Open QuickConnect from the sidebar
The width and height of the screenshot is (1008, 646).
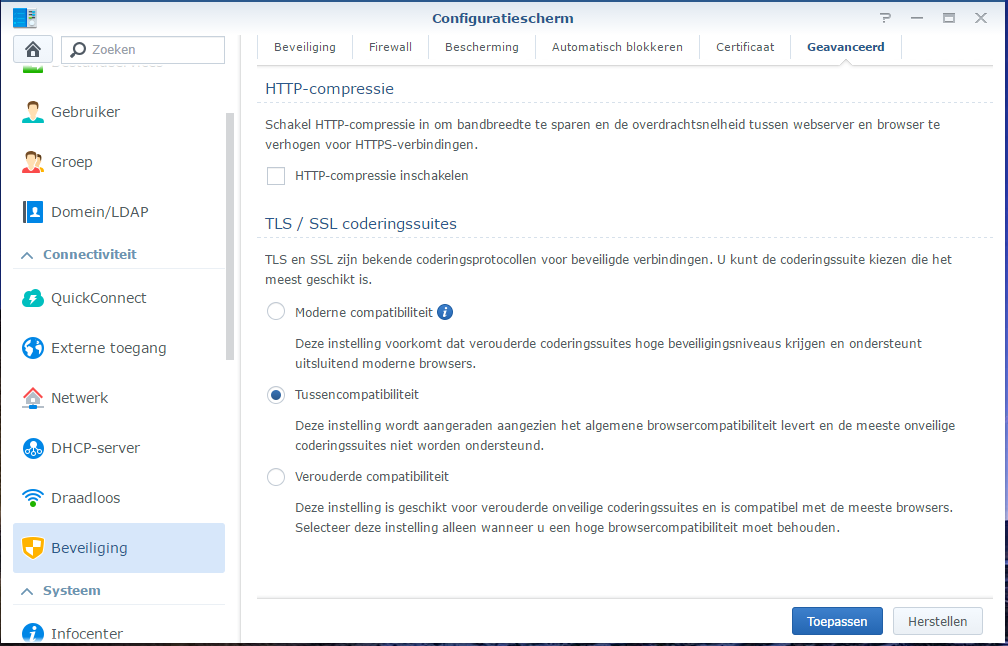(x=33, y=298)
